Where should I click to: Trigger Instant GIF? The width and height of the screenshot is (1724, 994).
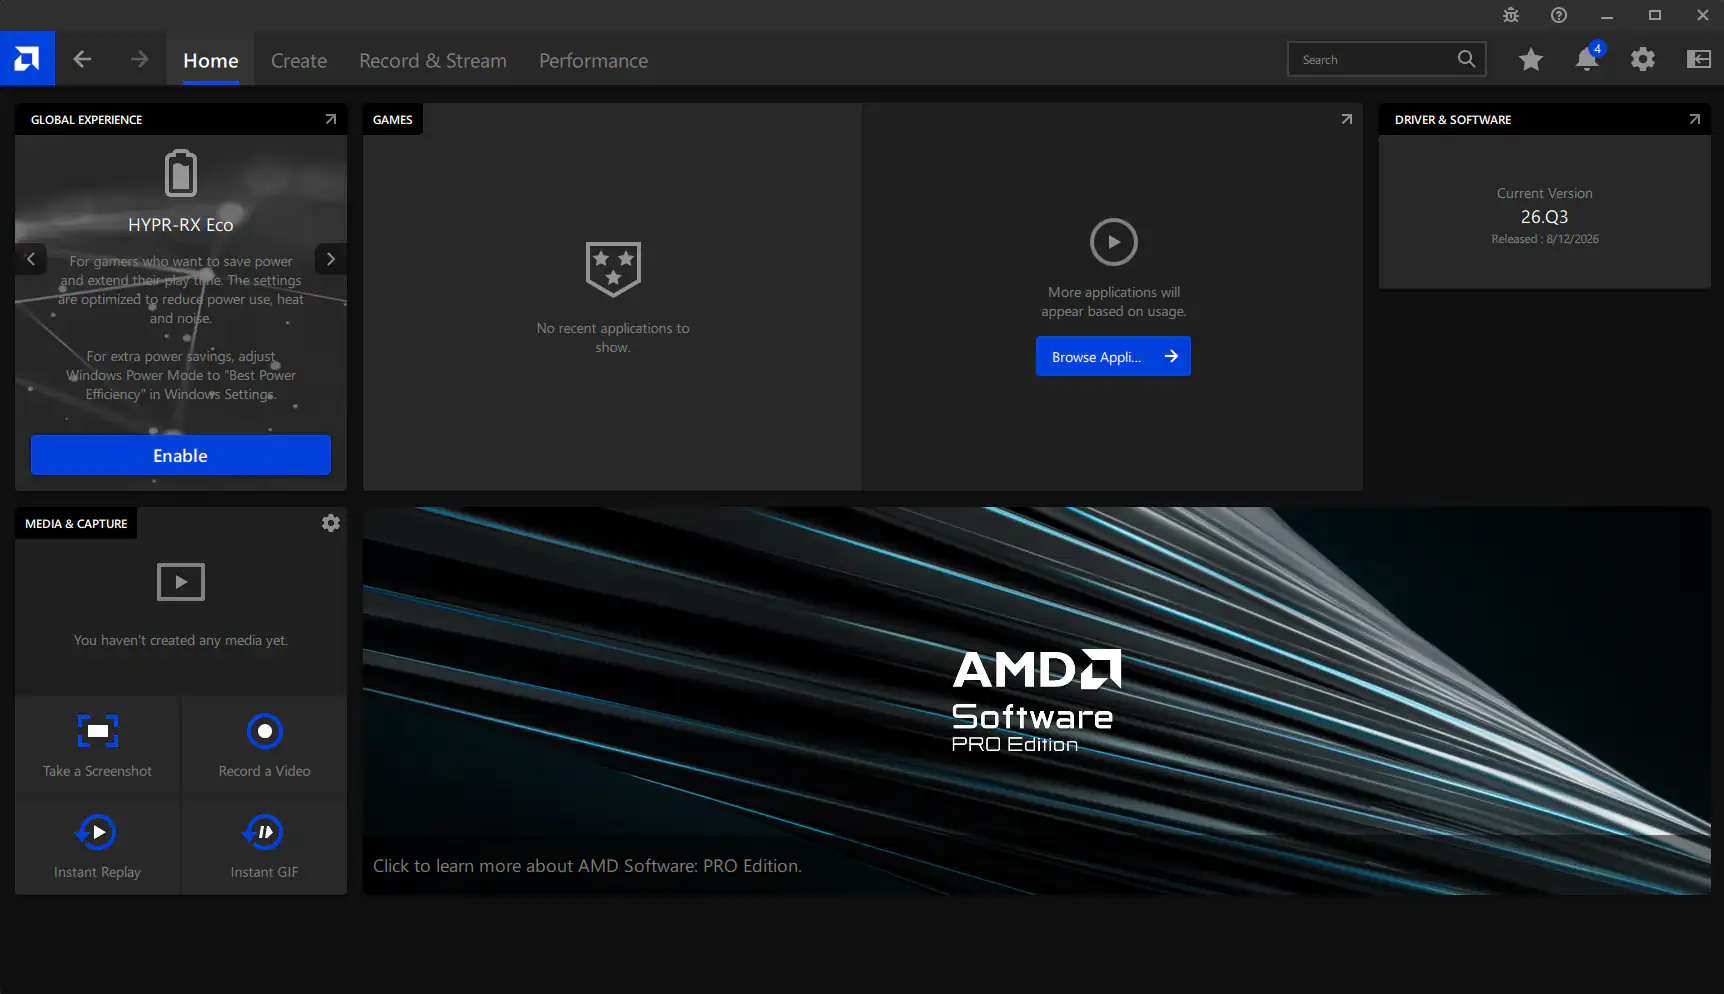point(265,846)
